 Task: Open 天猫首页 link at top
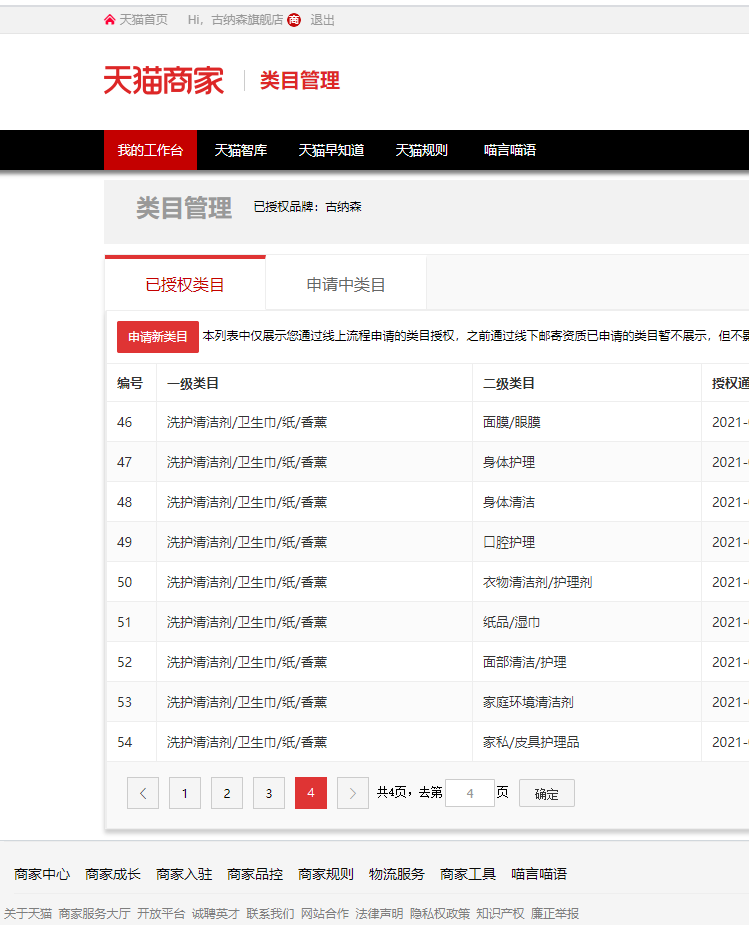(x=143, y=20)
